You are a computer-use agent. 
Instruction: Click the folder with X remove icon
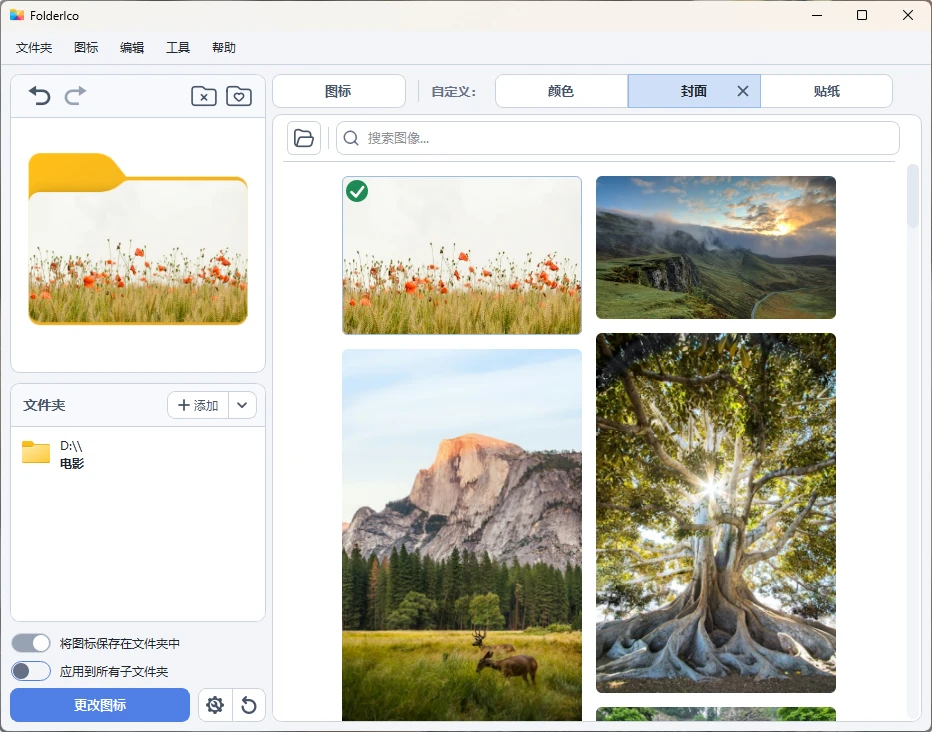pyautogui.click(x=204, y=96)
